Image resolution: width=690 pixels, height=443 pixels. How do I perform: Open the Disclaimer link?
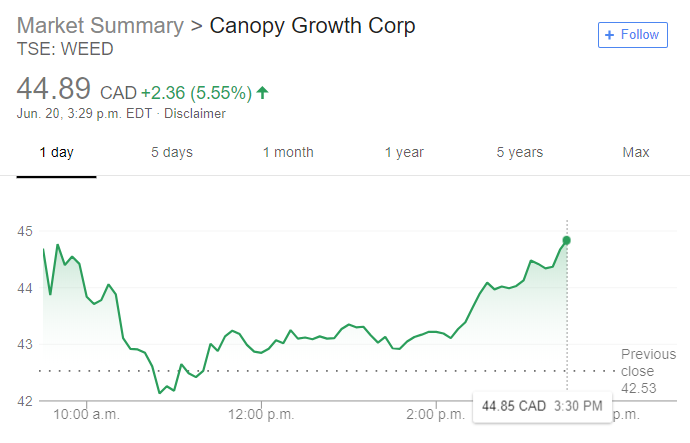point(195,113)
